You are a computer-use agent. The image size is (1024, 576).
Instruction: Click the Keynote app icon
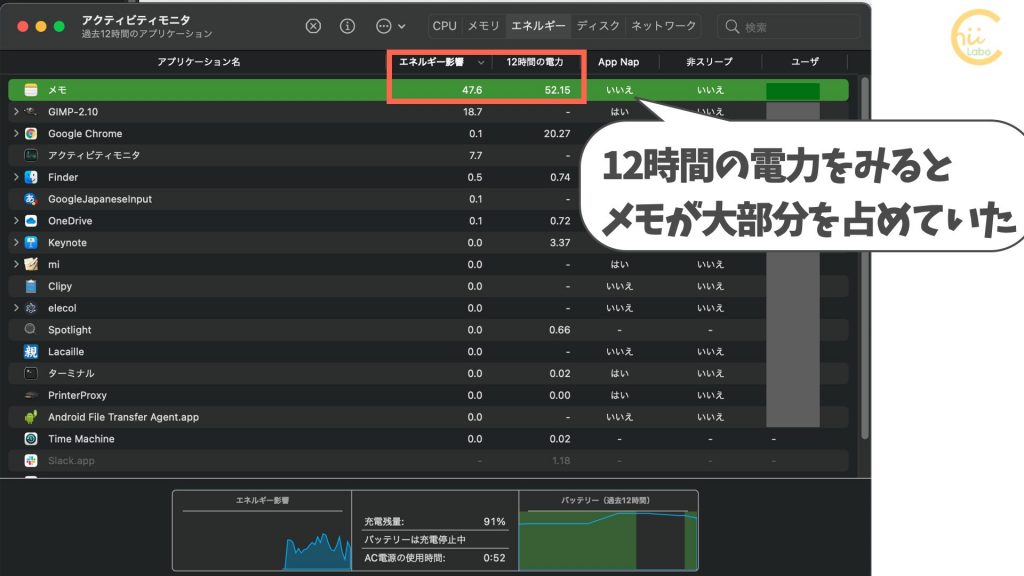click(x=31, y=242)
